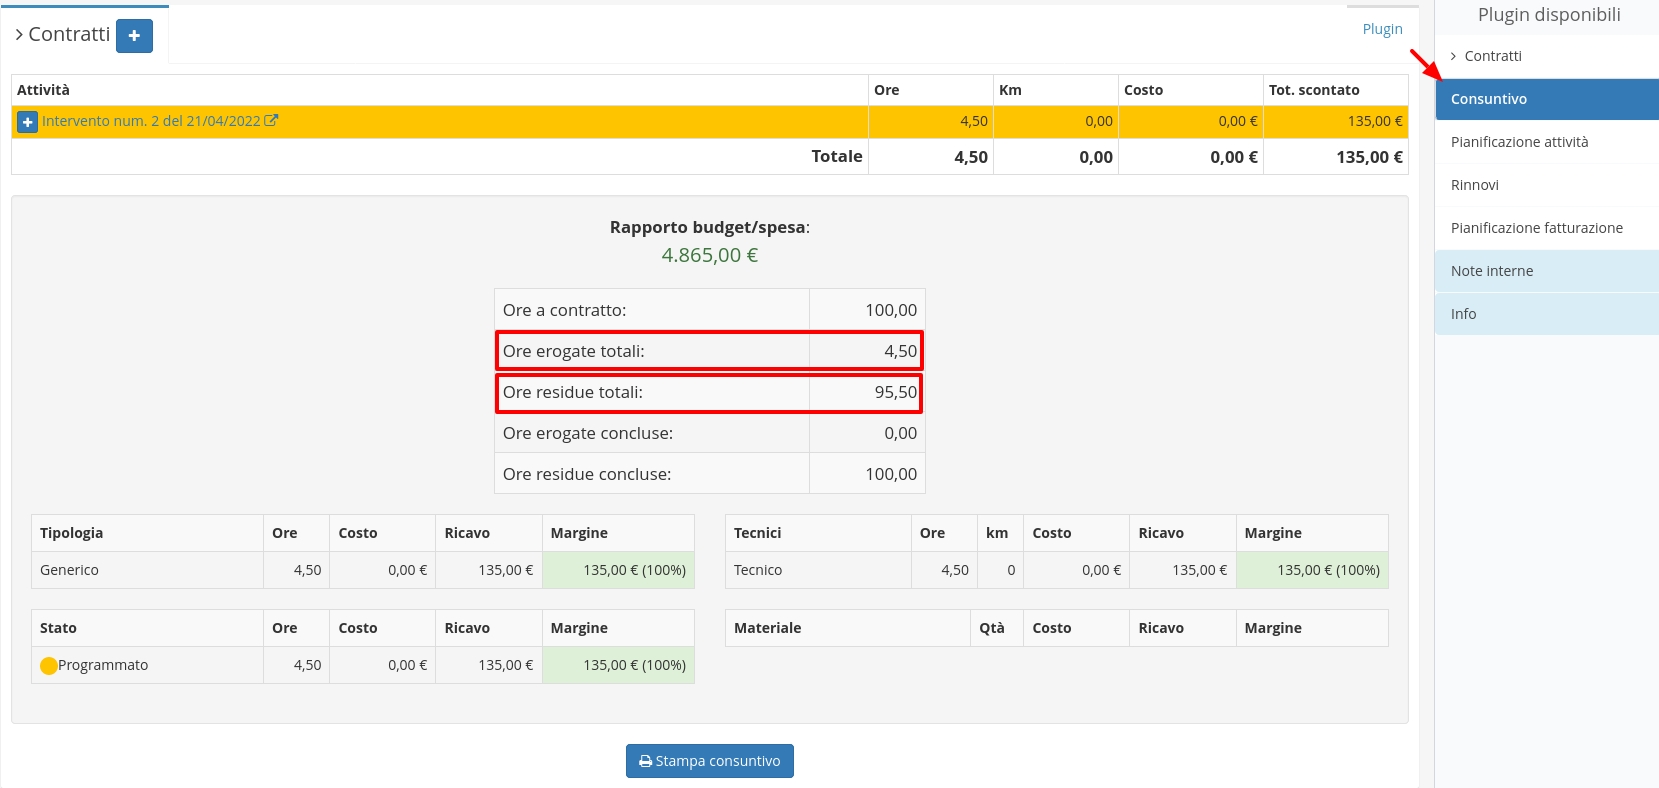The height and width of the screenshot is (788, 1659).
Task: Click the Plugin link at top right
Action: click(x=1382, y=29)
